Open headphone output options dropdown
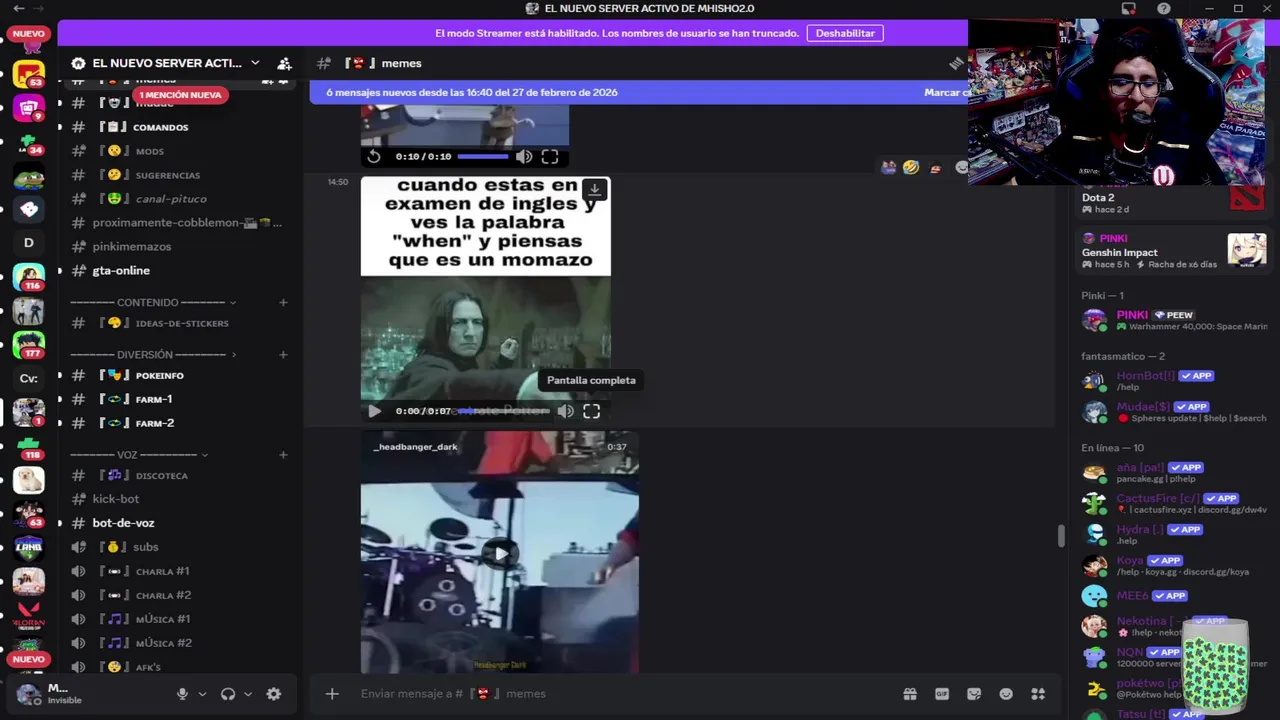The height and width of the screenshot is (720, 1280). pos(248,694)
